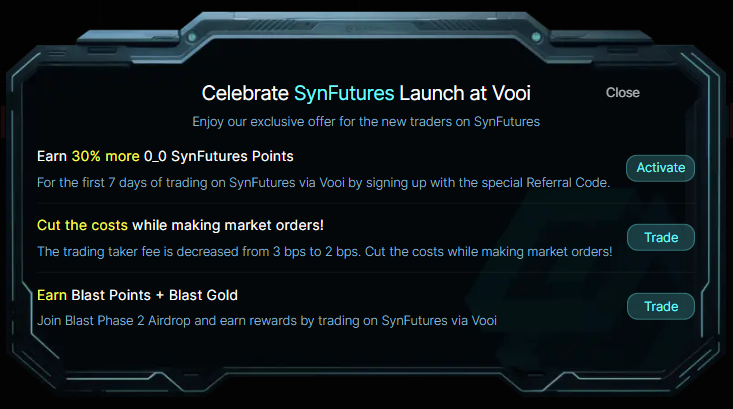Click the yellow 'Earn' in Blast heading
Screen dimensions: 733x409
click(x=52, y=295)
